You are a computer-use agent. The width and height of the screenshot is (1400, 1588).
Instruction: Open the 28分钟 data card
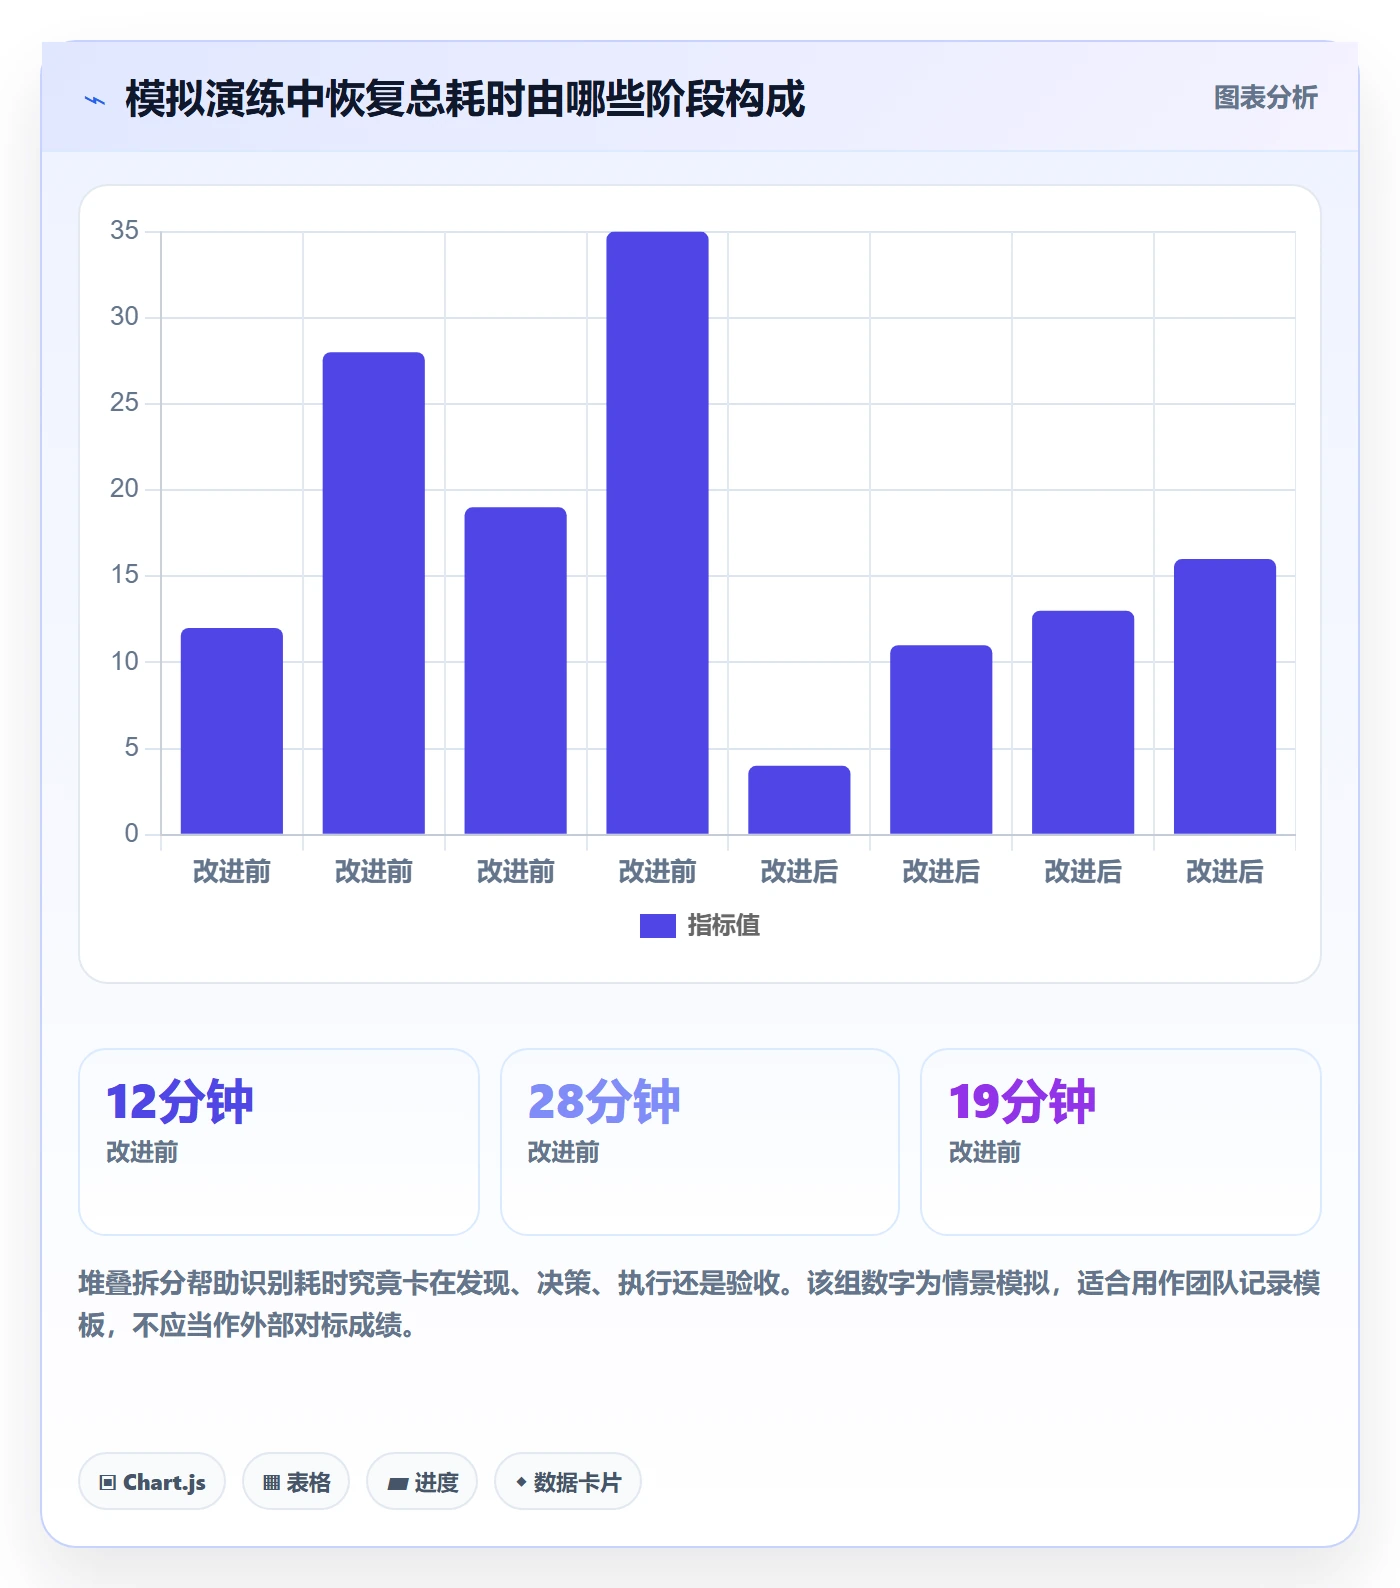point(700,1142)
